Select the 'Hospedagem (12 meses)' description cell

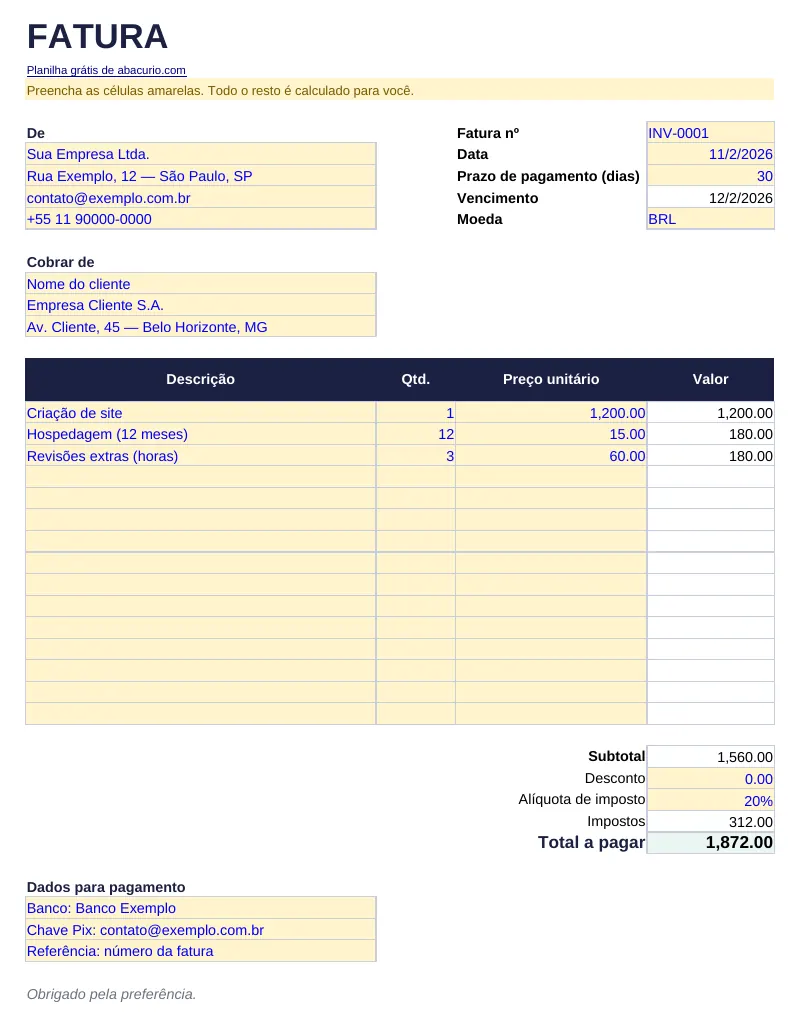201,434
